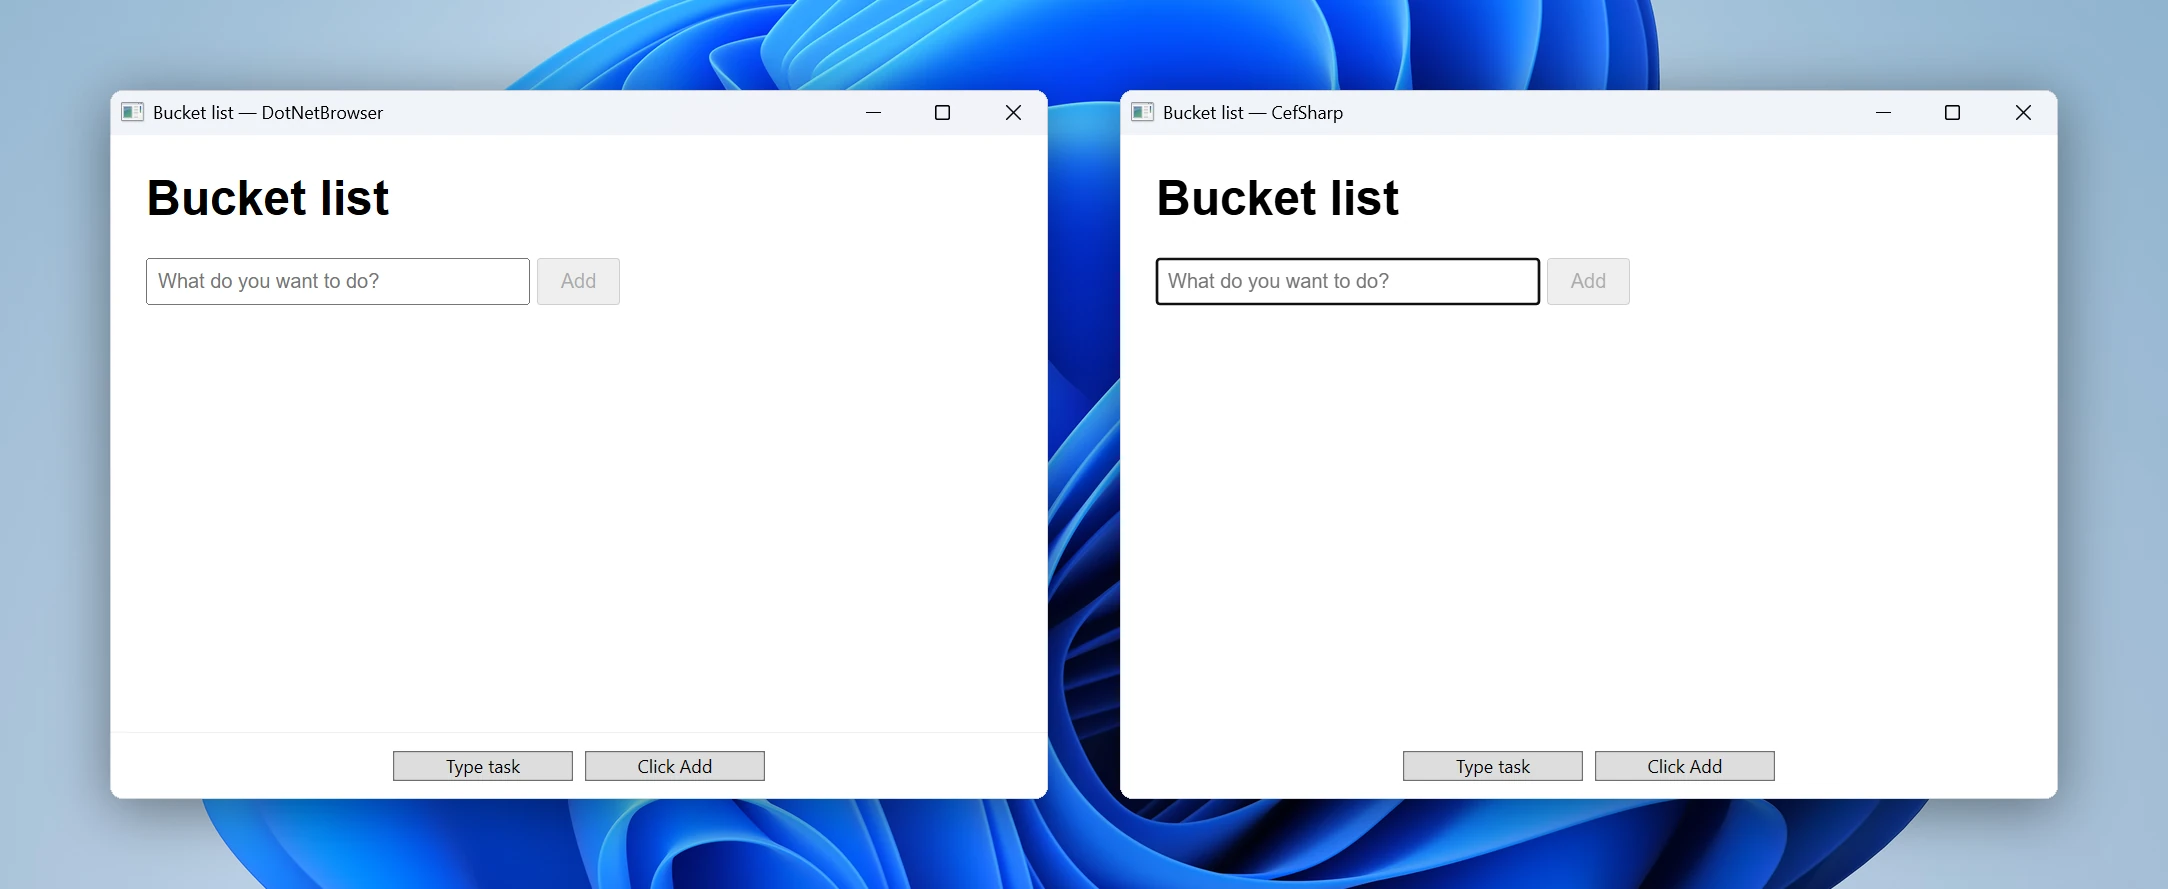2168x889 pixels.
Task: Click the Add button in CefSharp window
Action: (1588, 281)
